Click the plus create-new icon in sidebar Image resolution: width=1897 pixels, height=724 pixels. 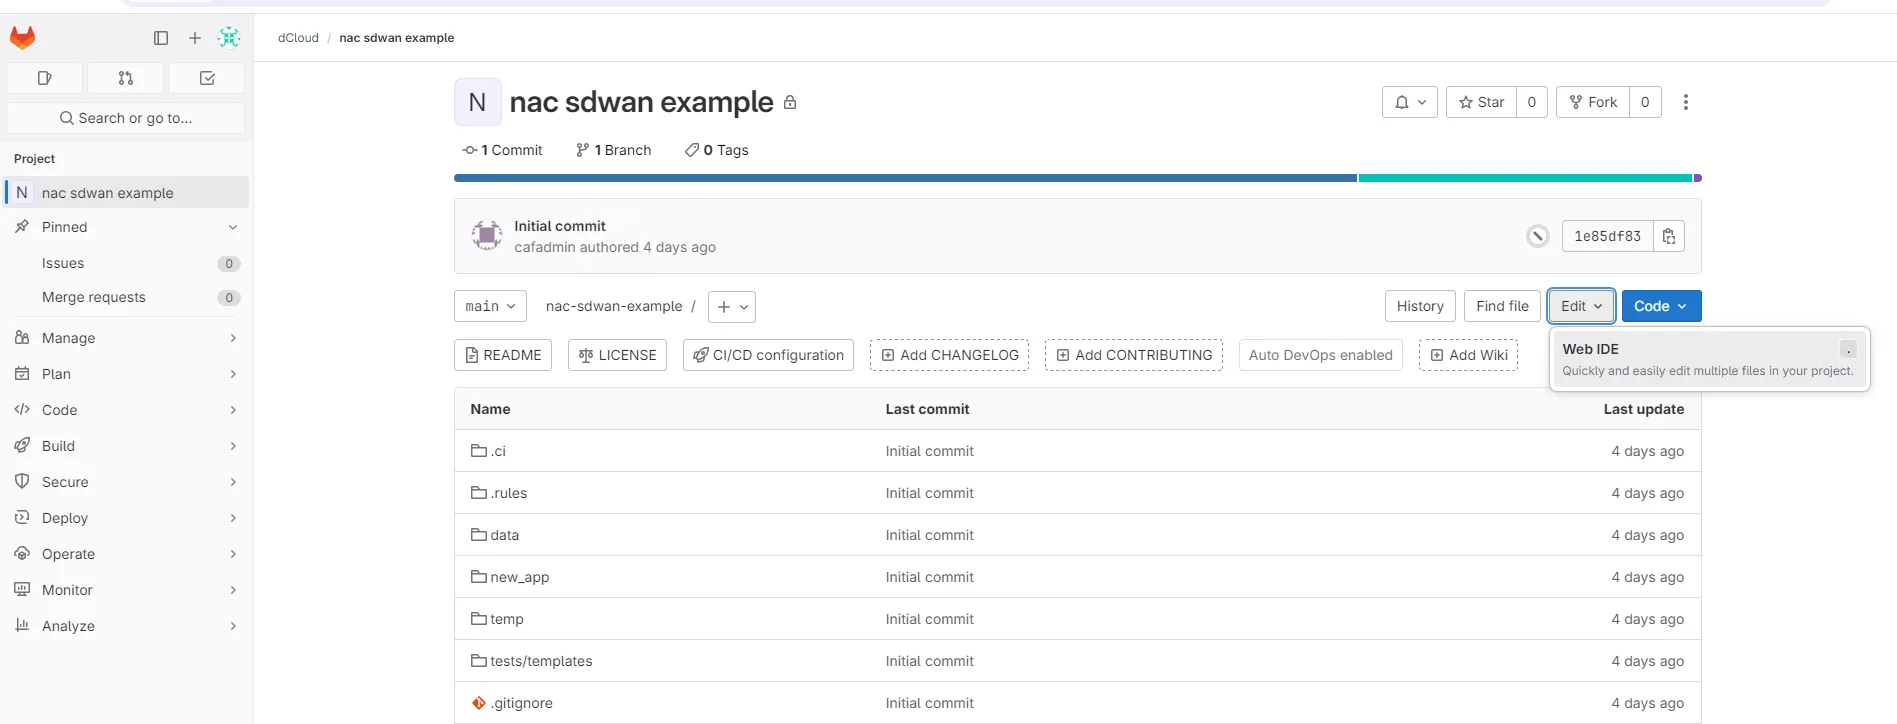coord(195,38)
